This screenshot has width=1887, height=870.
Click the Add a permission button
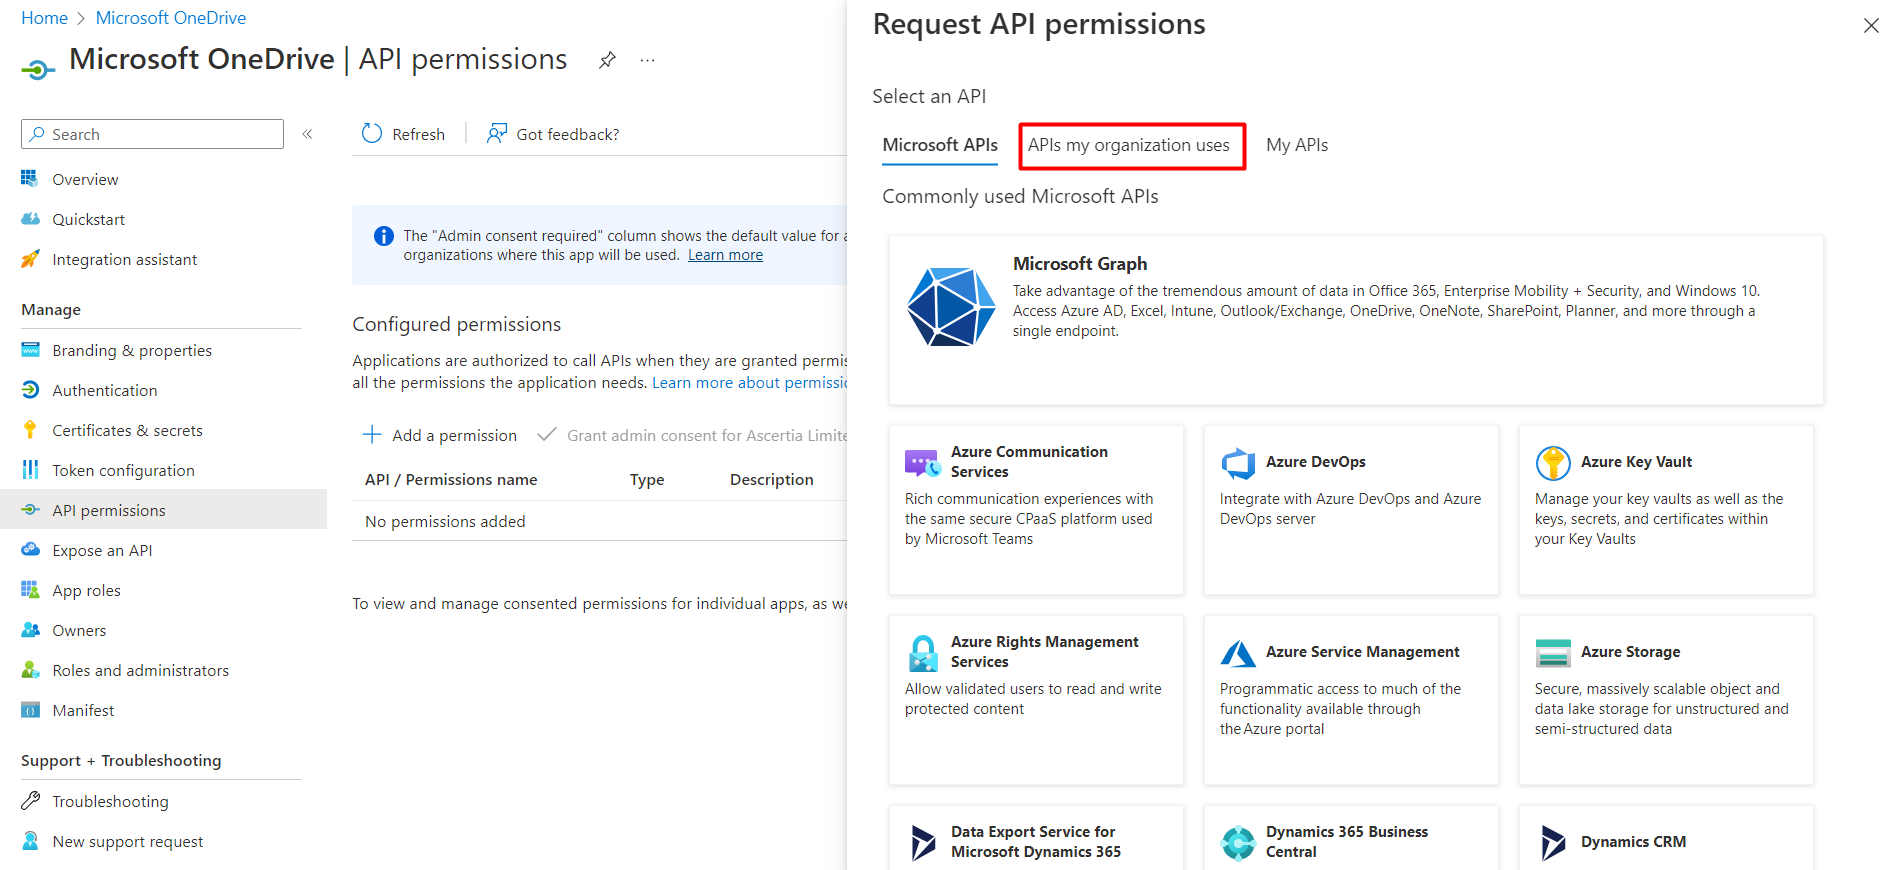click(x=440, y=435)
